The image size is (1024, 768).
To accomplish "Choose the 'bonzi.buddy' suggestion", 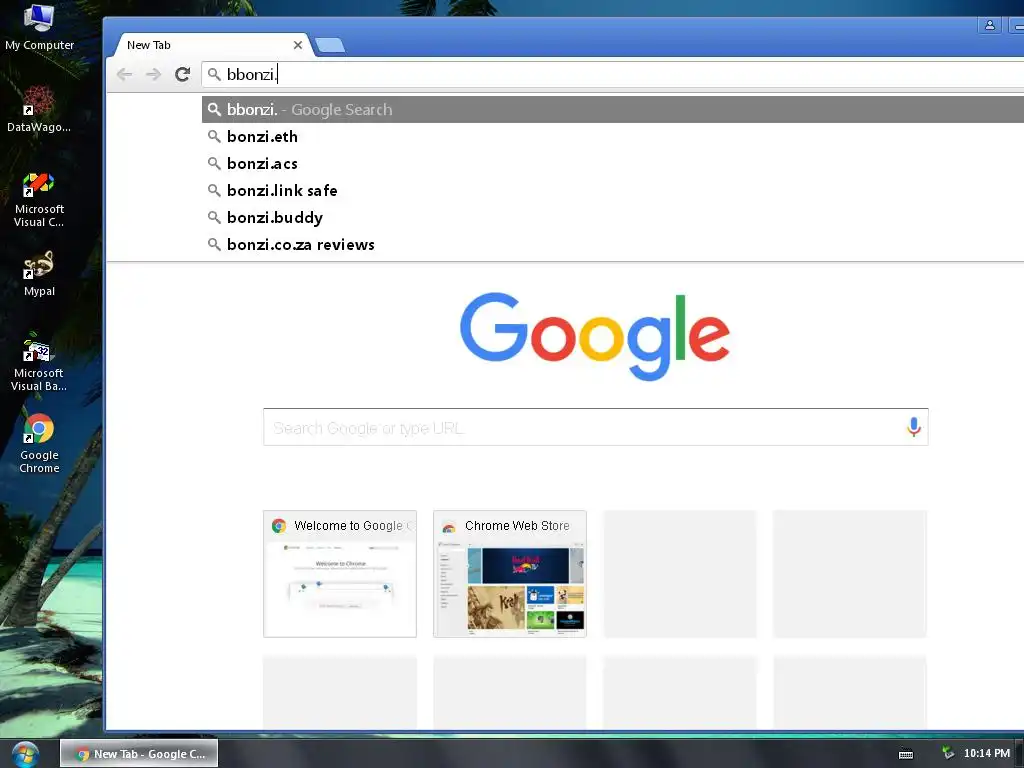I will (613, 217).
